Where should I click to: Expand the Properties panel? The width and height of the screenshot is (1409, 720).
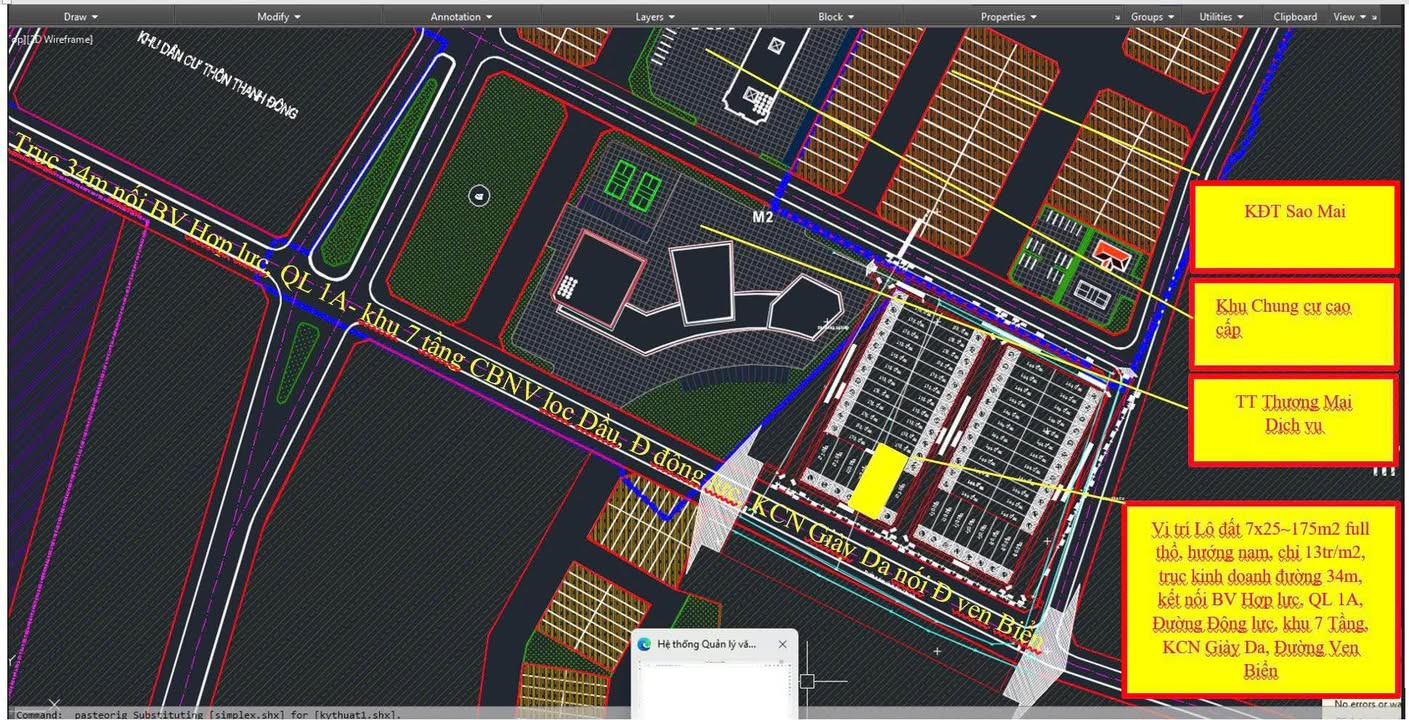[x=1008, y=17]
